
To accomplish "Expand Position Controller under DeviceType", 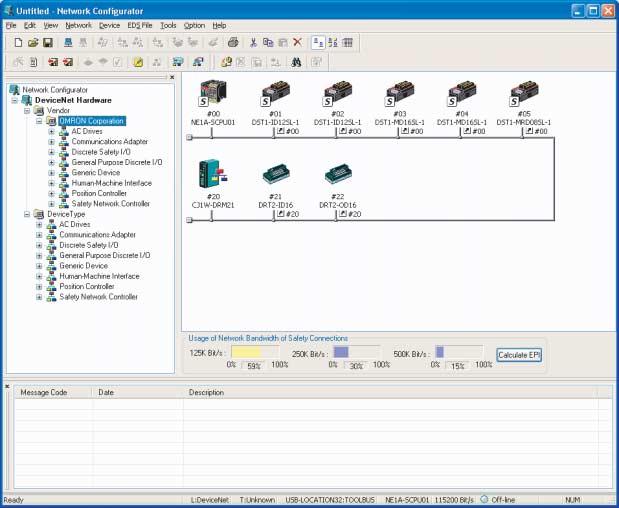I will 39,287.
